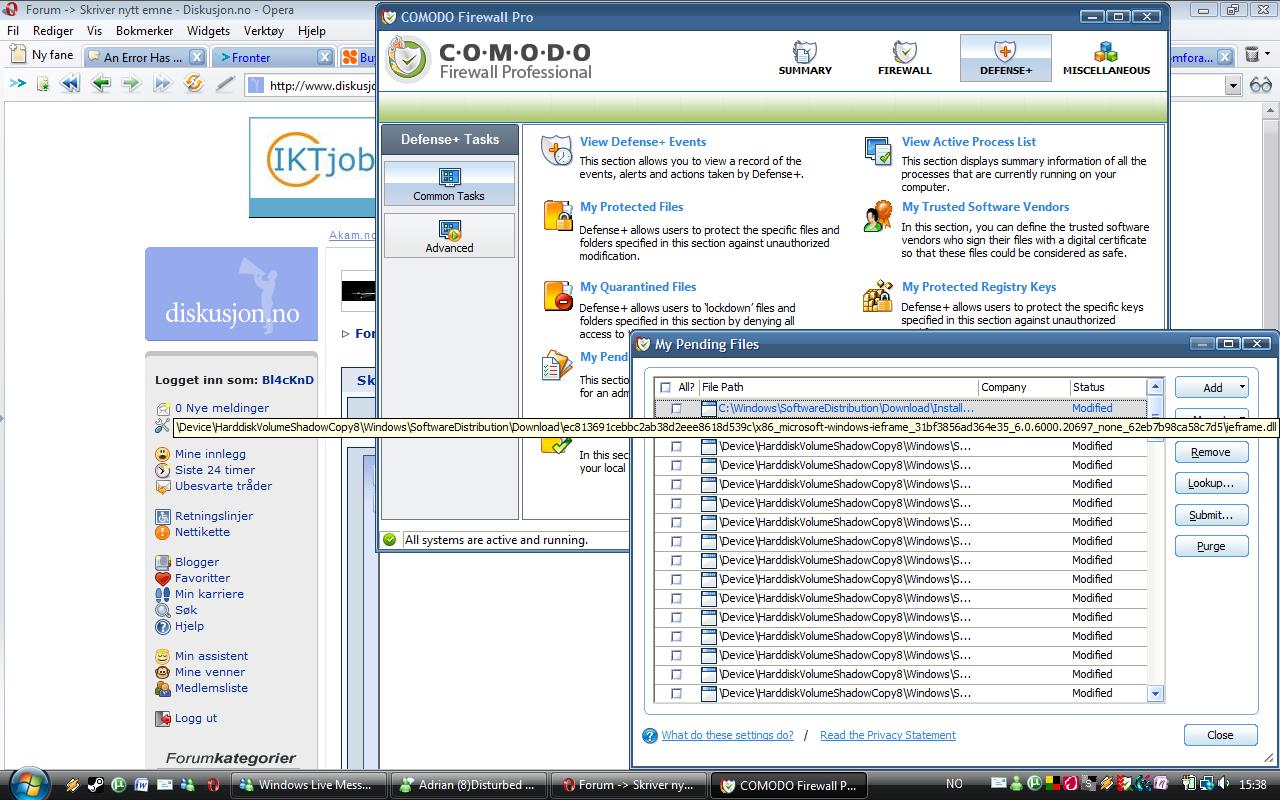Open the Rediger menu
This screenshot has height=800, width=1280.
53,31
